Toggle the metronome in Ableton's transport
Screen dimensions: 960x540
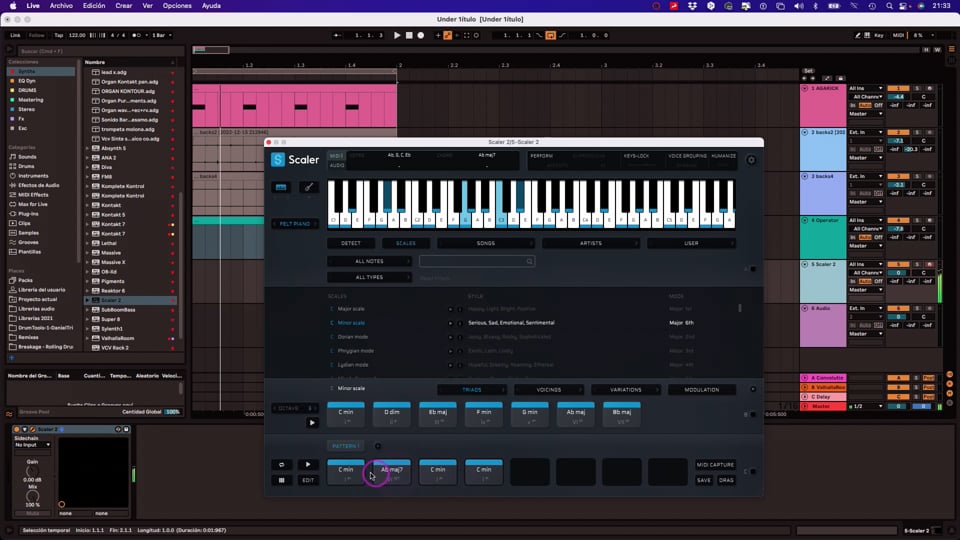(x=137, y=36)
